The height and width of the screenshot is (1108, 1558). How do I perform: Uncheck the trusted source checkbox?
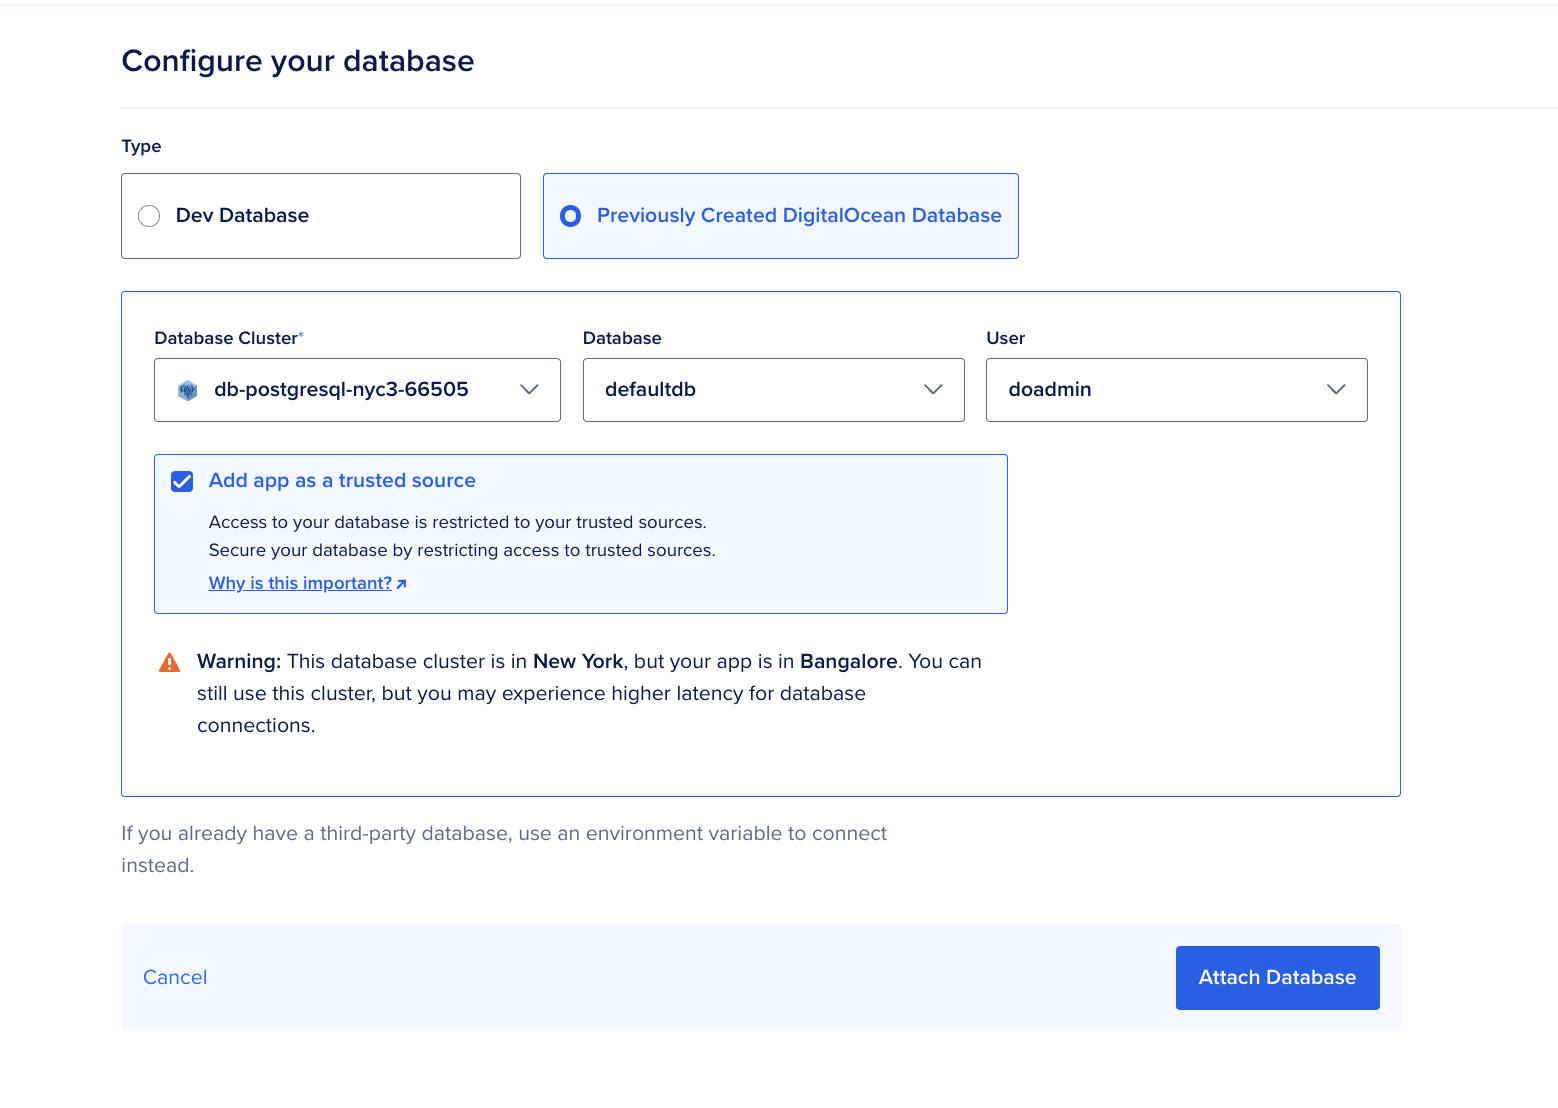coord(182,482)
